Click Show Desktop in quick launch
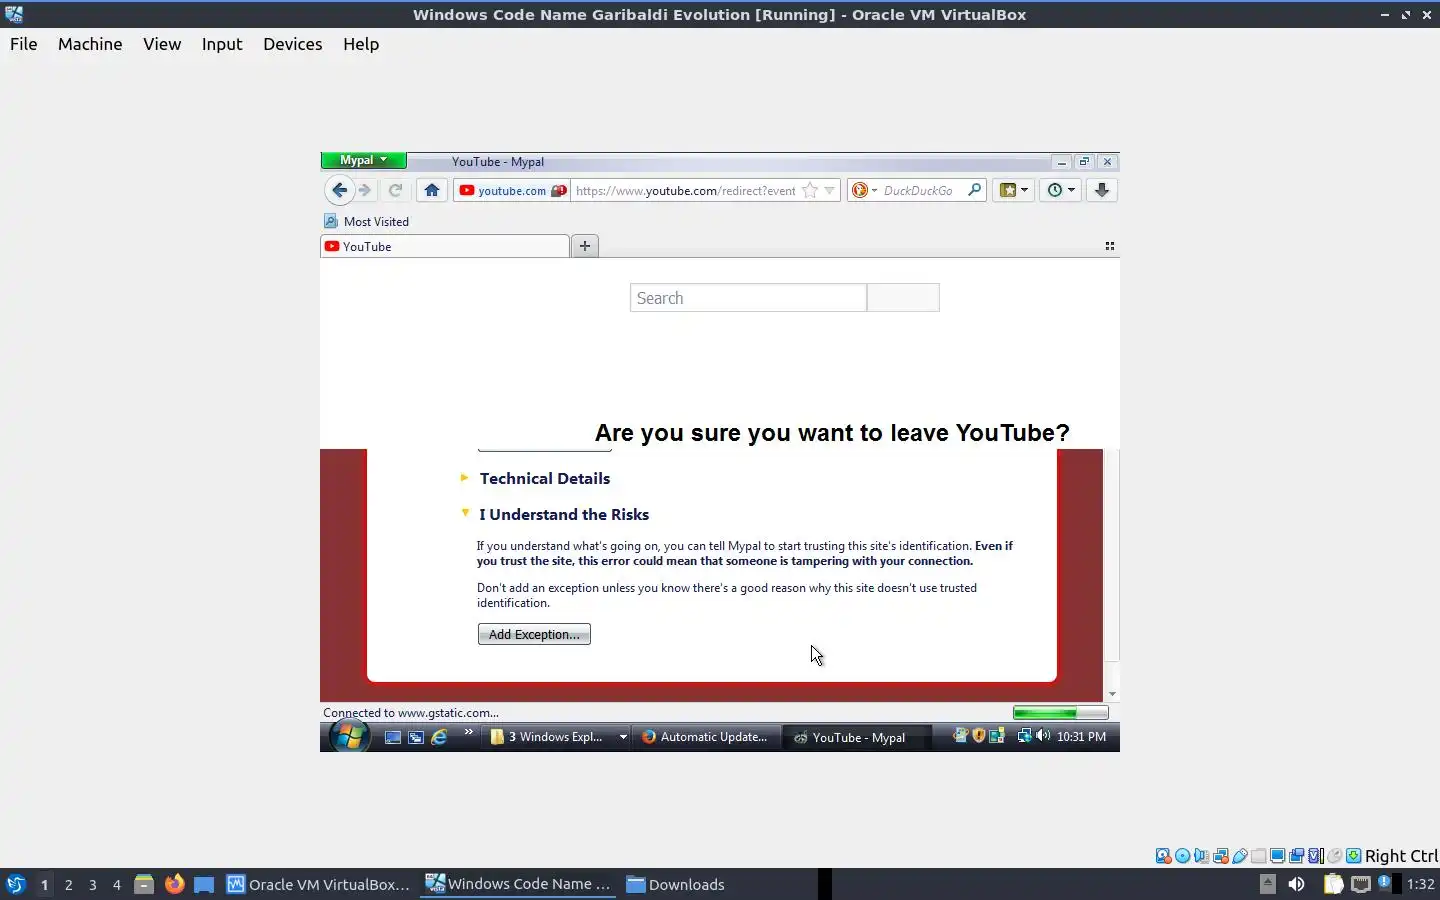The height and width of the screenshot is (900, 1440). tap(393, 737)
